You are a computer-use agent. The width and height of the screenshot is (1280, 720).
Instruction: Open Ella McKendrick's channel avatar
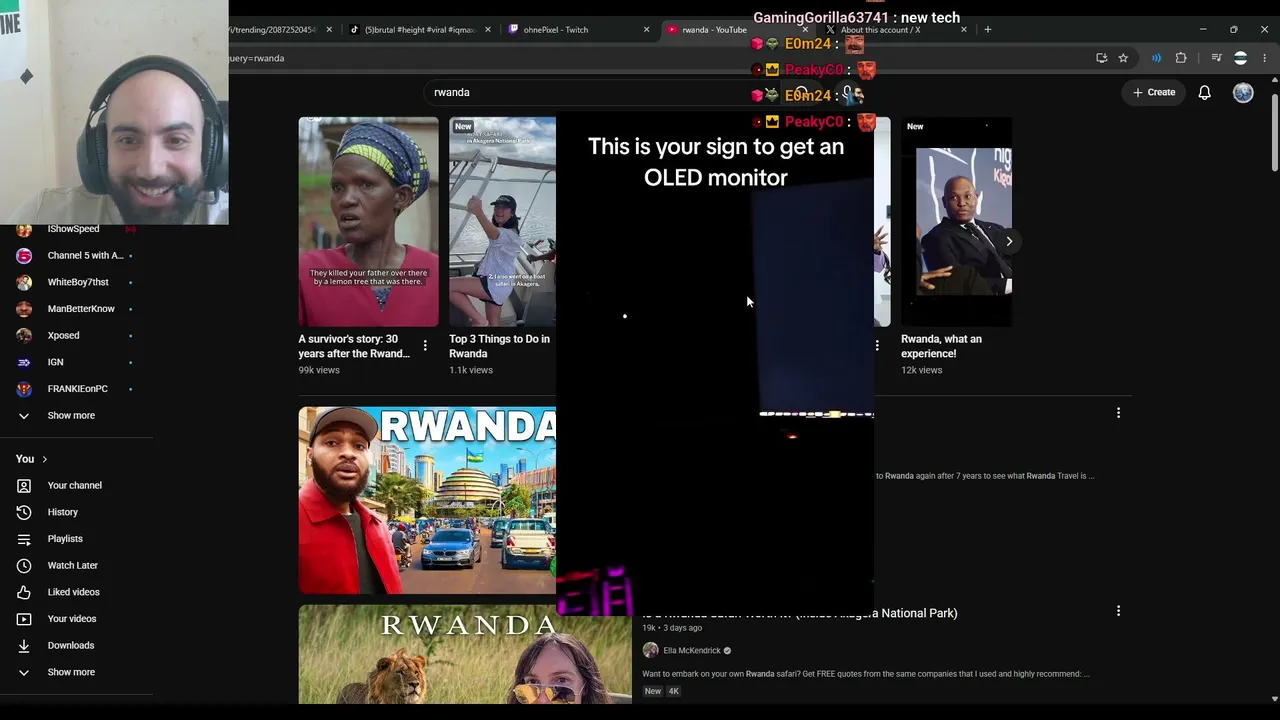pyautogui.click(x=650, y=651)
